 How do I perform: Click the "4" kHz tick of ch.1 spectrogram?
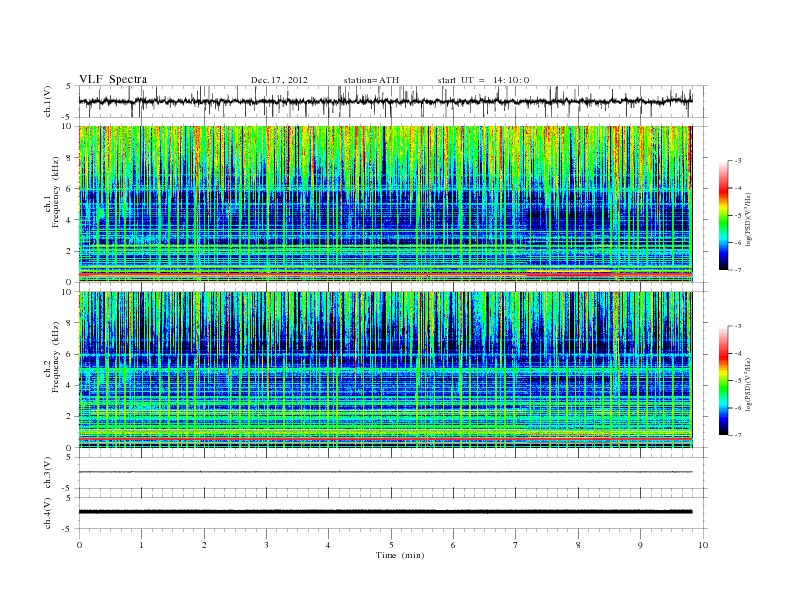(70, 220)
